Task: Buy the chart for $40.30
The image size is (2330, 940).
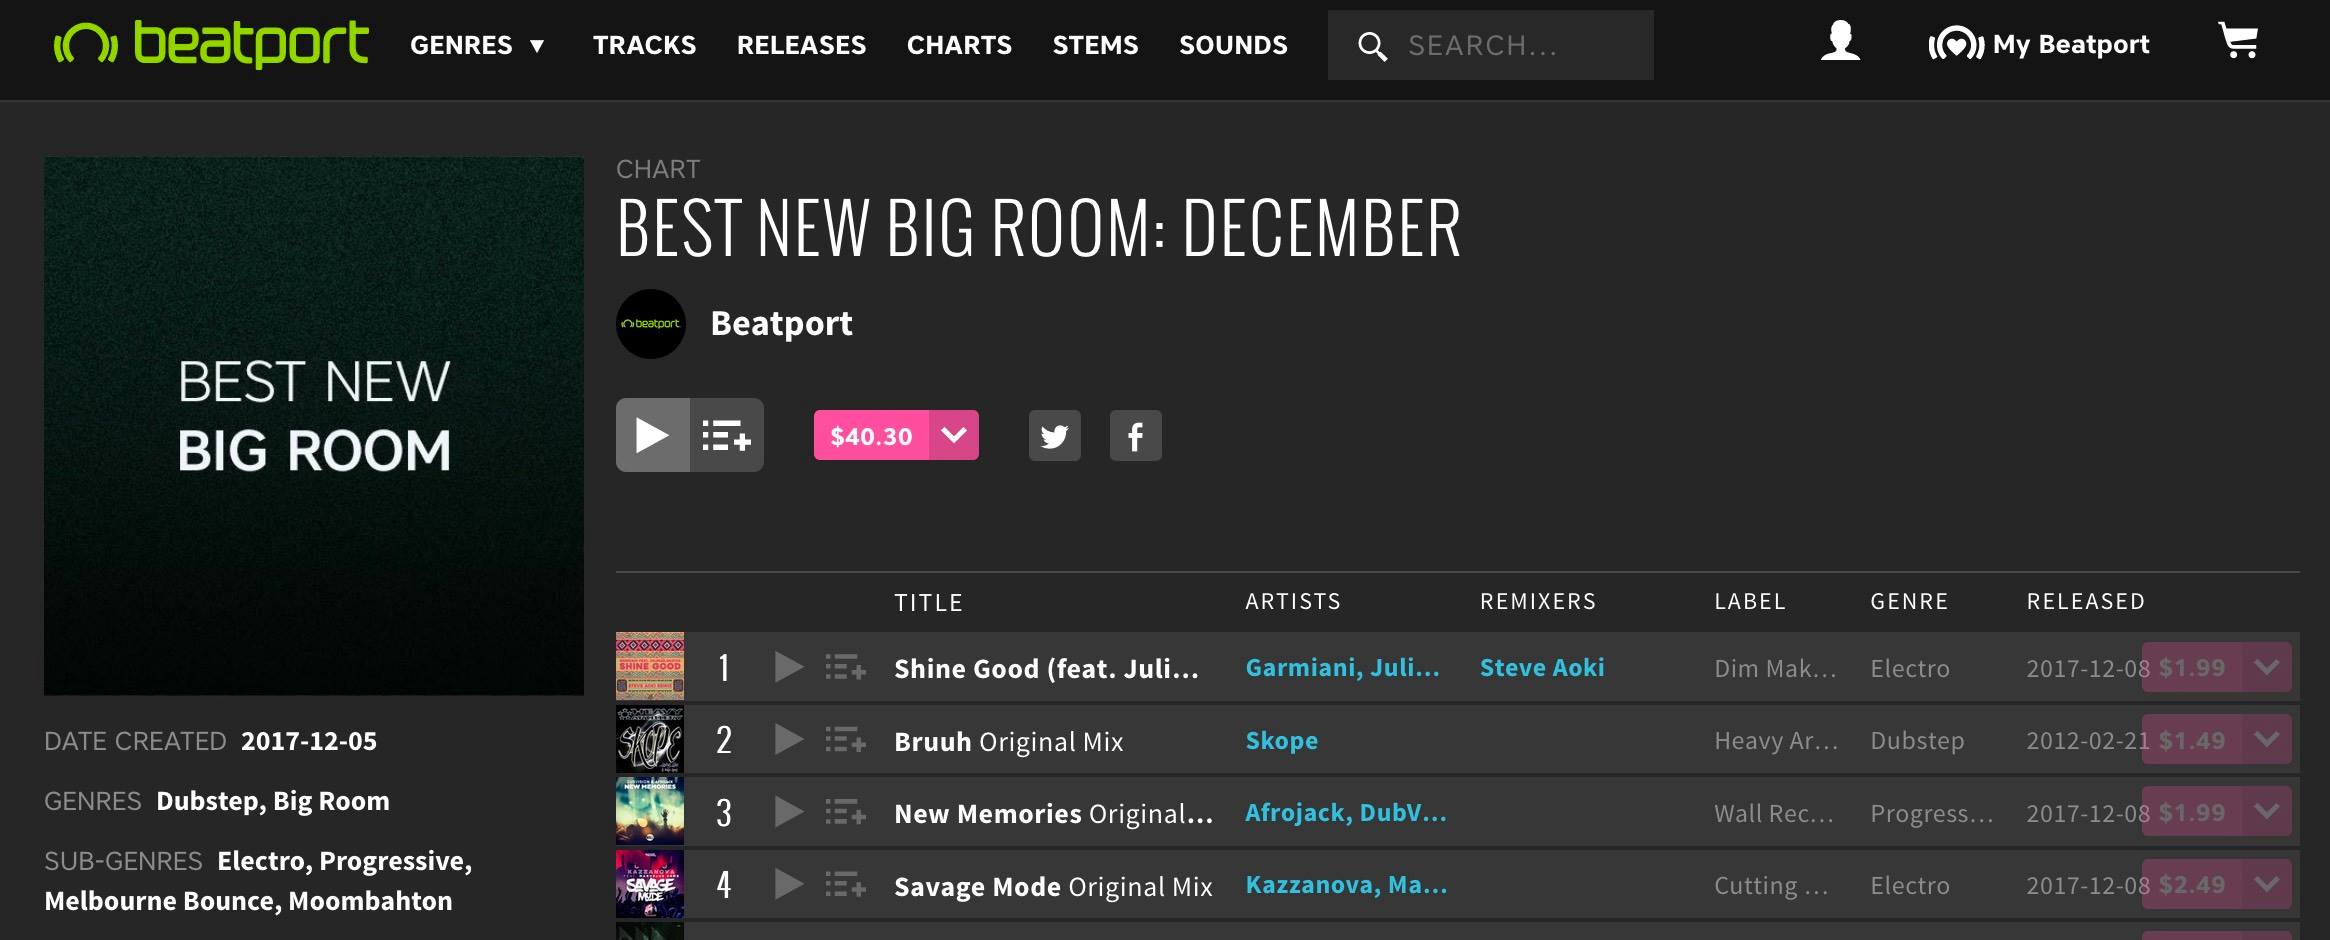Action: click(x=871, y=435)
